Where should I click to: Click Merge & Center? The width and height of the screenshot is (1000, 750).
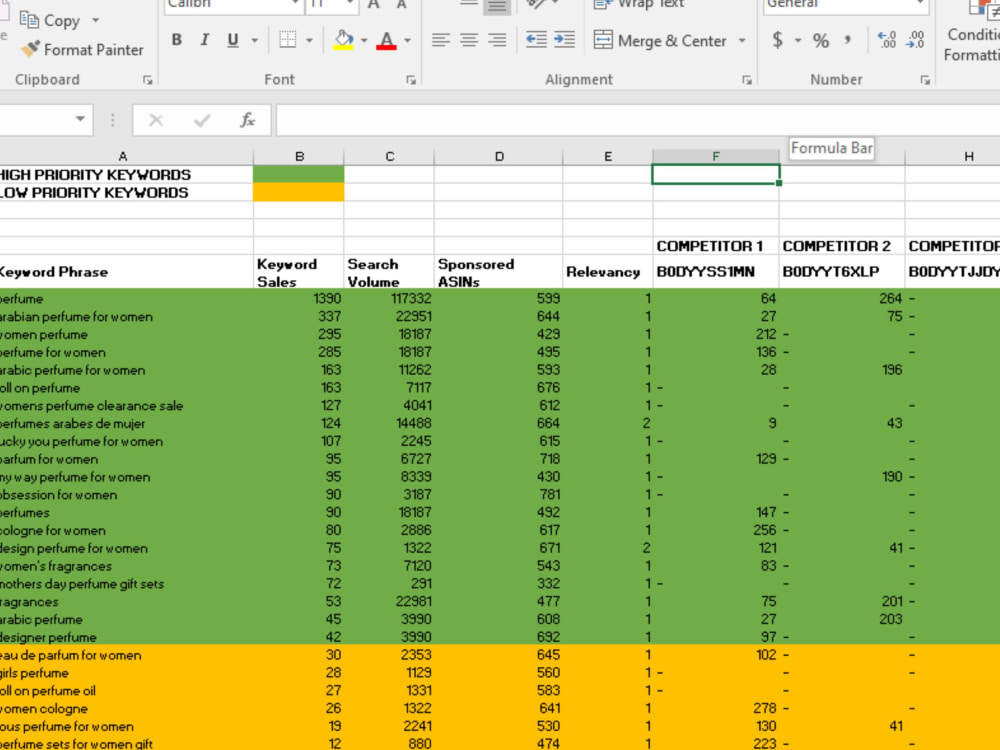660,40
